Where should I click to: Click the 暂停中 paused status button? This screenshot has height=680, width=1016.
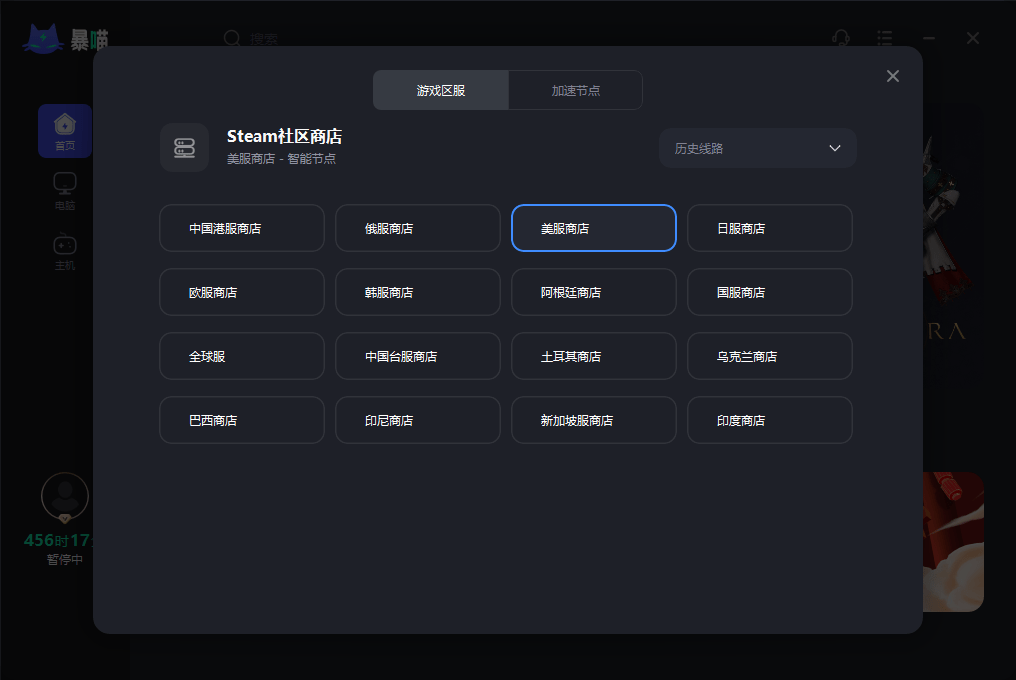[64, 559]
